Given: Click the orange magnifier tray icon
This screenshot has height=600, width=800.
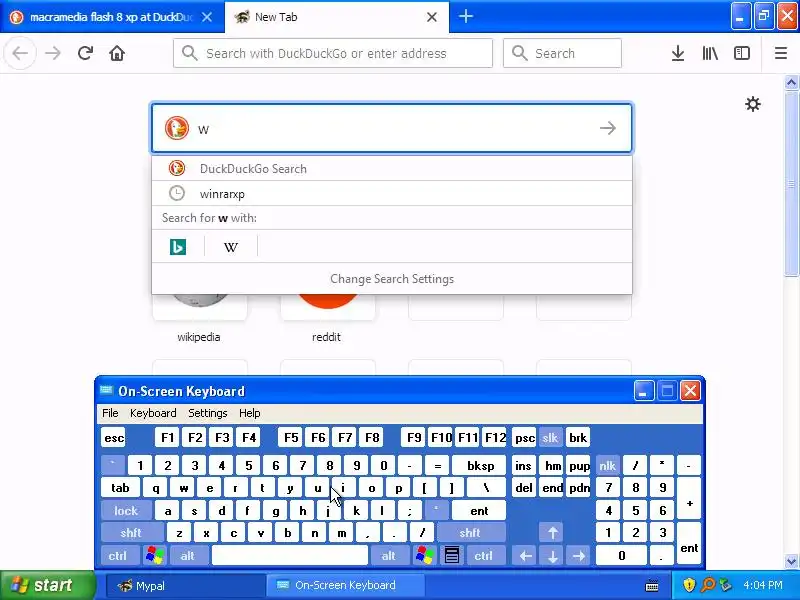Looking at the screenshot, I should (x=708, y=585).
